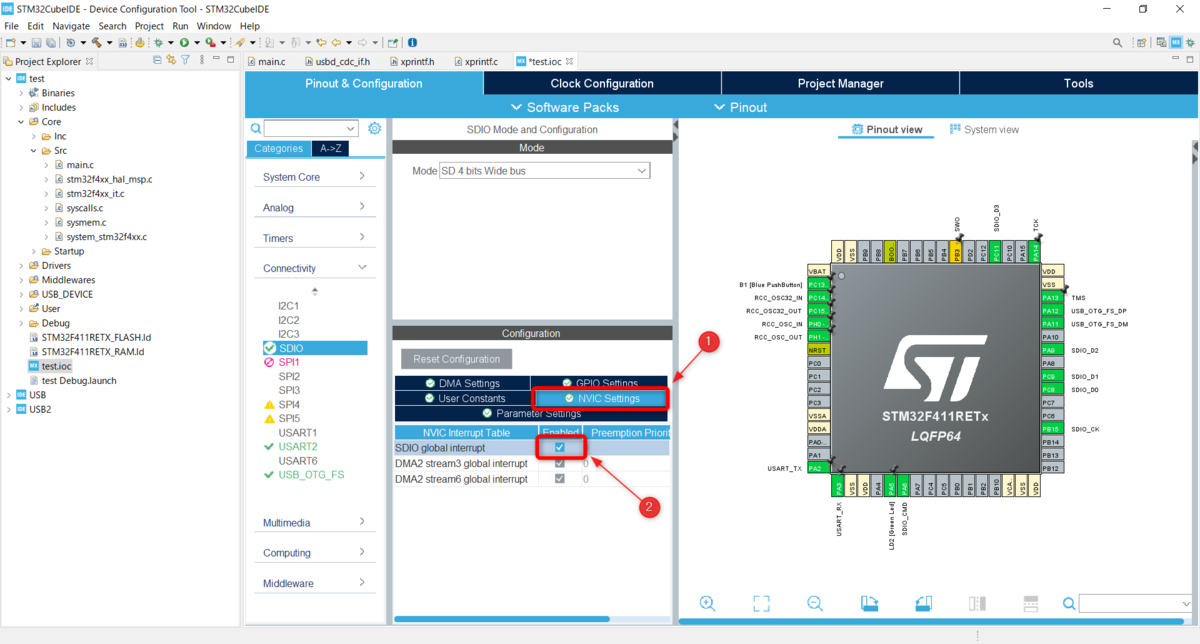Toggle DMA2 stream6 global interrupt checkbox
This screenshot has width=1200, height=644.
pyautogui.click(x=560, y=479)
